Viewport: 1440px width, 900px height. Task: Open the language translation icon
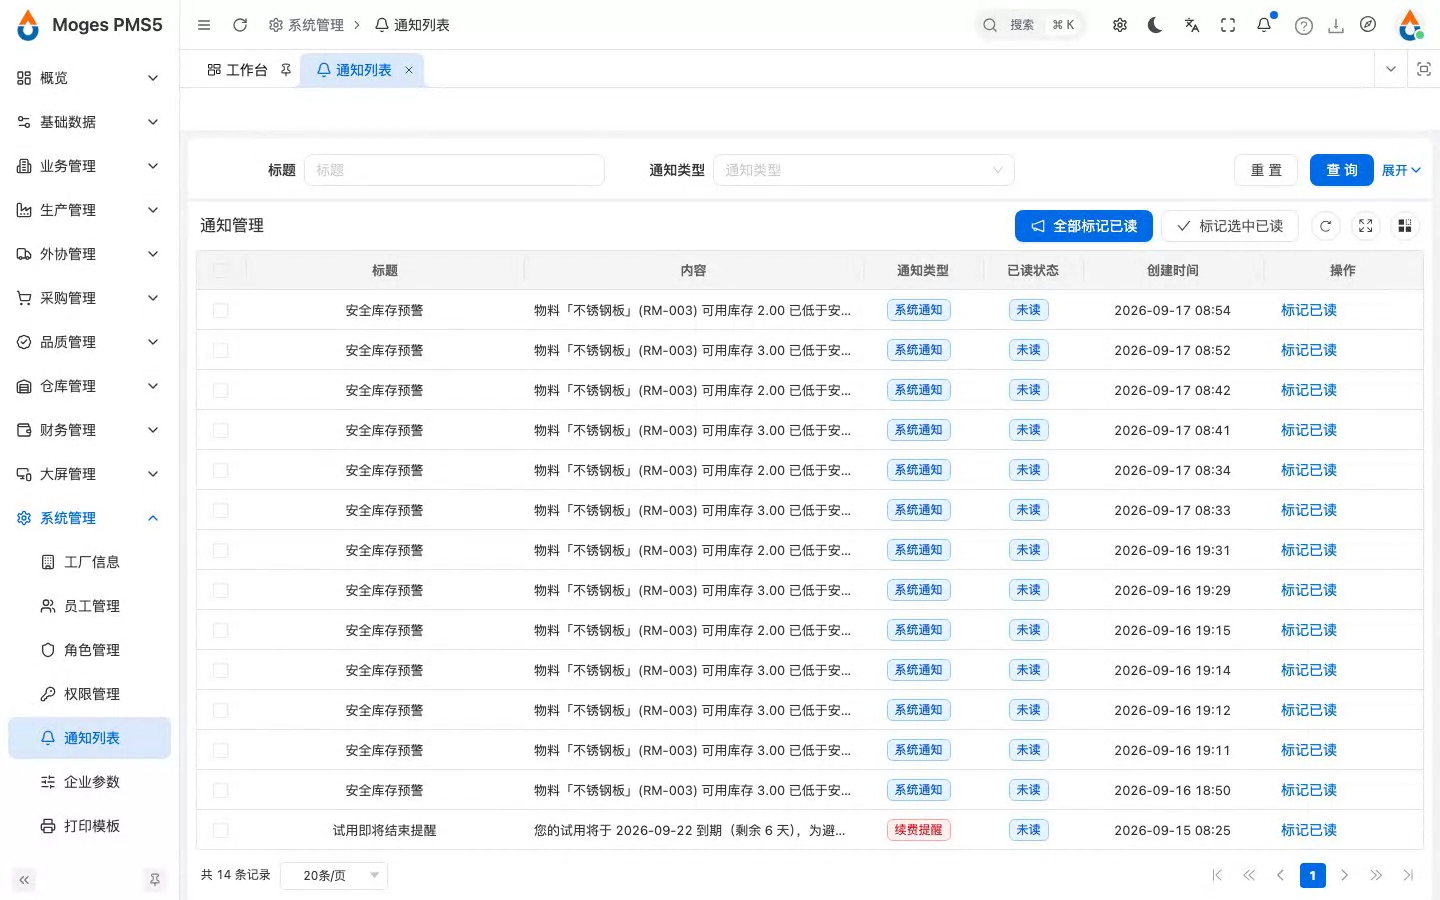1192,25
